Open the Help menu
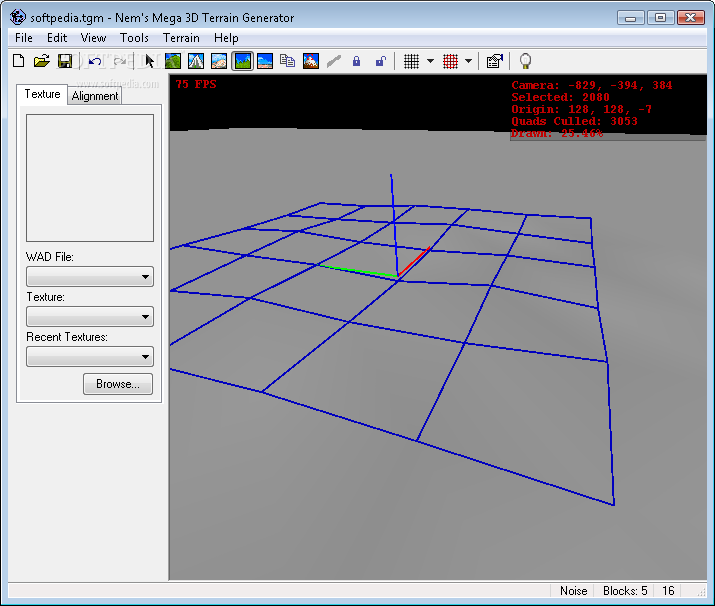 pyautogui.click(x=226, y=38)
